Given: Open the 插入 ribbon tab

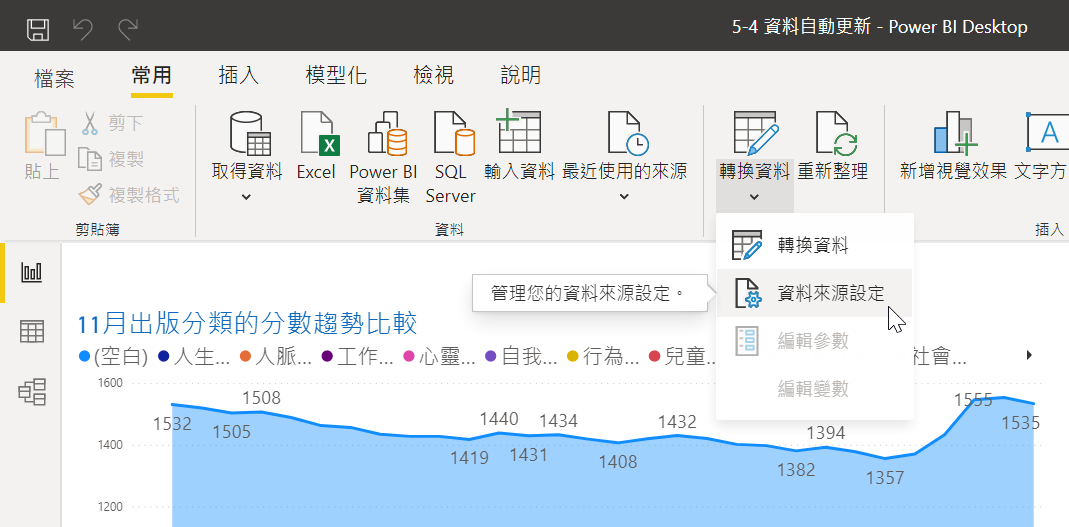Looking at the screenshot, I should [x=239, y=75].
